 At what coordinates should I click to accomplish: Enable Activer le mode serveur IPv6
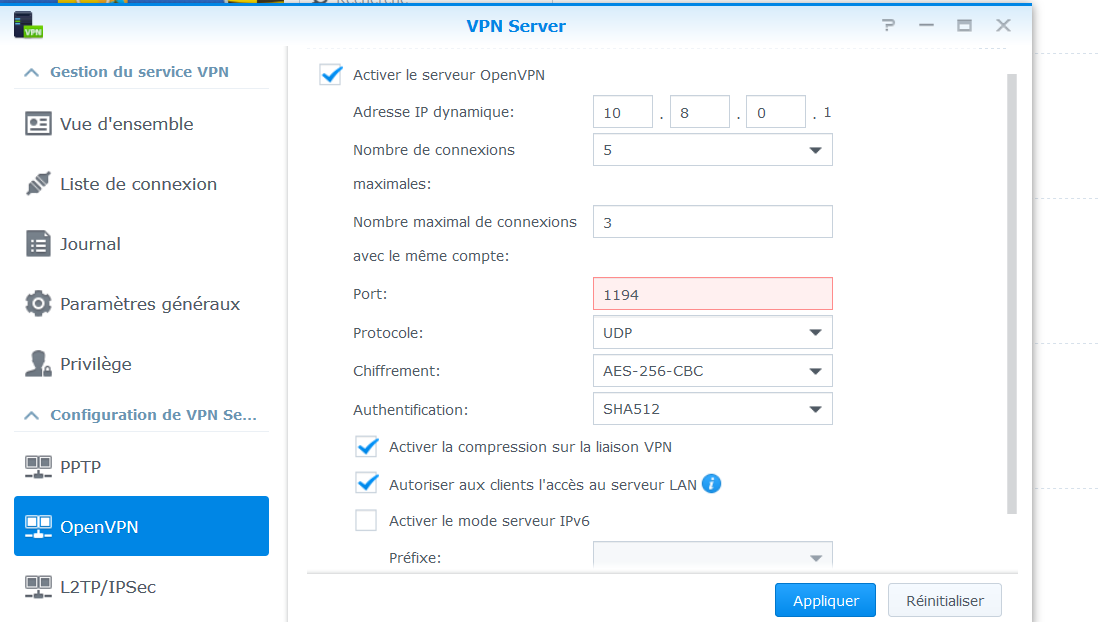click(x=367, y=520)
